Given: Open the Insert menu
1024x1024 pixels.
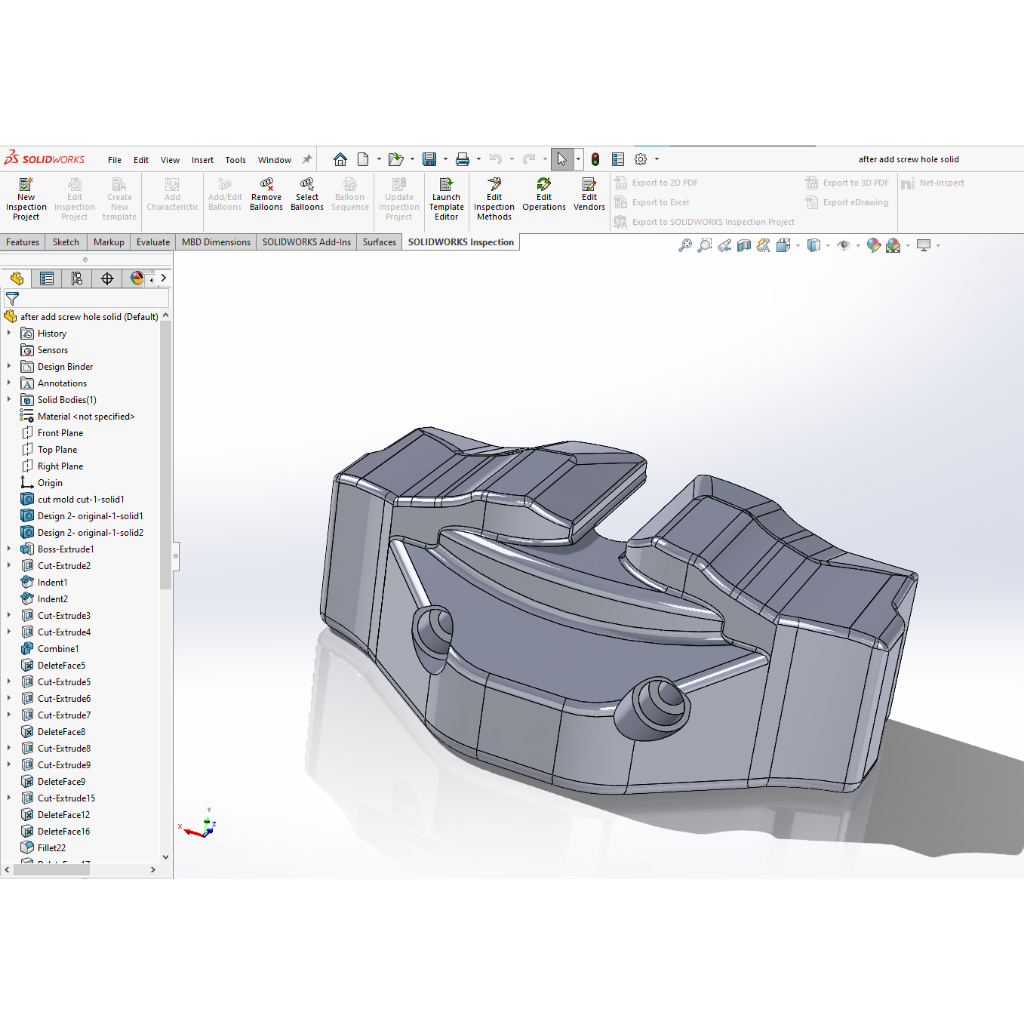Looking at the screenshot, I should tap(202, 160).
